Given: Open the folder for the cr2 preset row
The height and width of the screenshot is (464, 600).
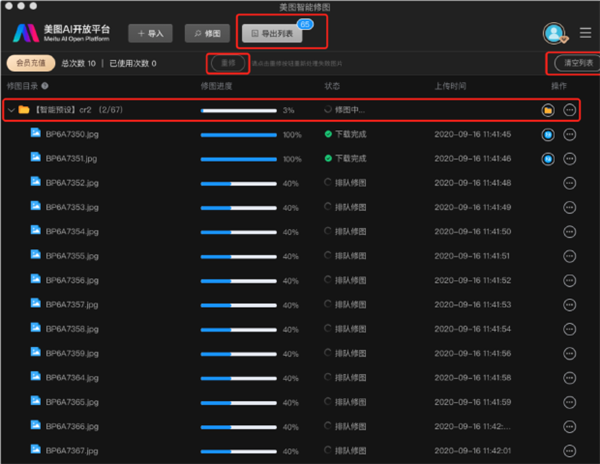Looking at the screenshot, I should (548, 110).
